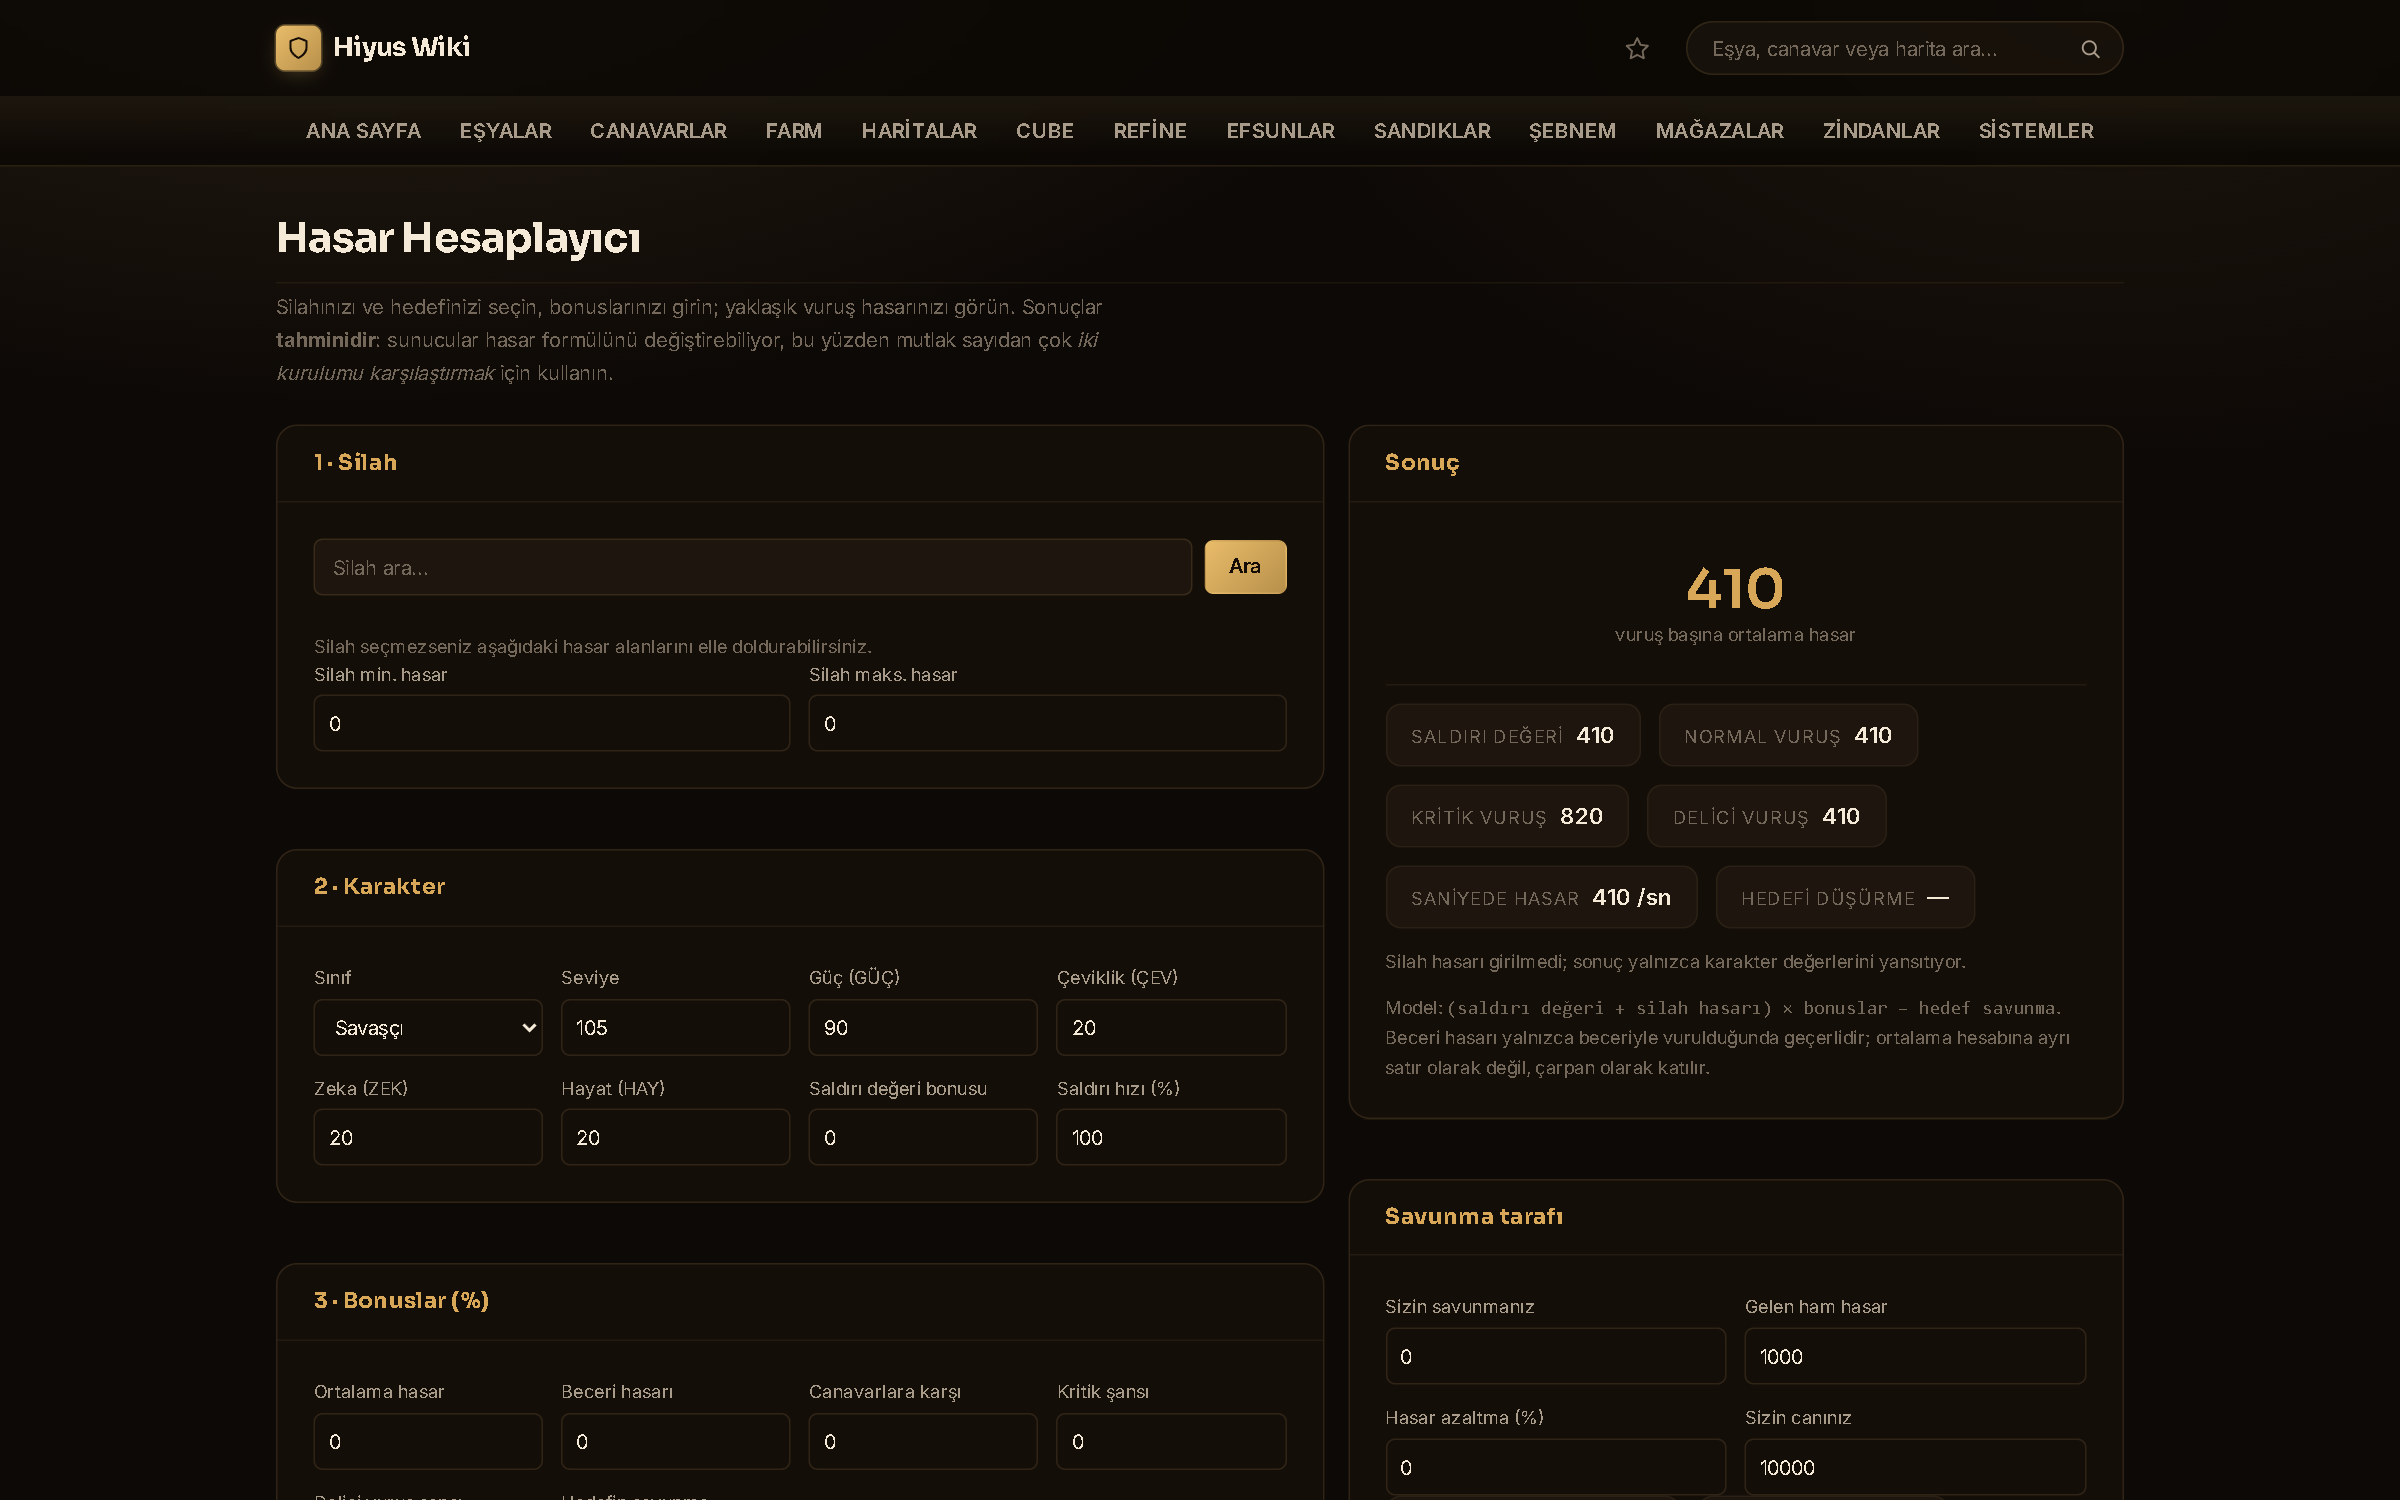This screenshot has width=2400, height=1500.
Task: Open CANAVARLAR in the navigation
Action: coord(658,131)
